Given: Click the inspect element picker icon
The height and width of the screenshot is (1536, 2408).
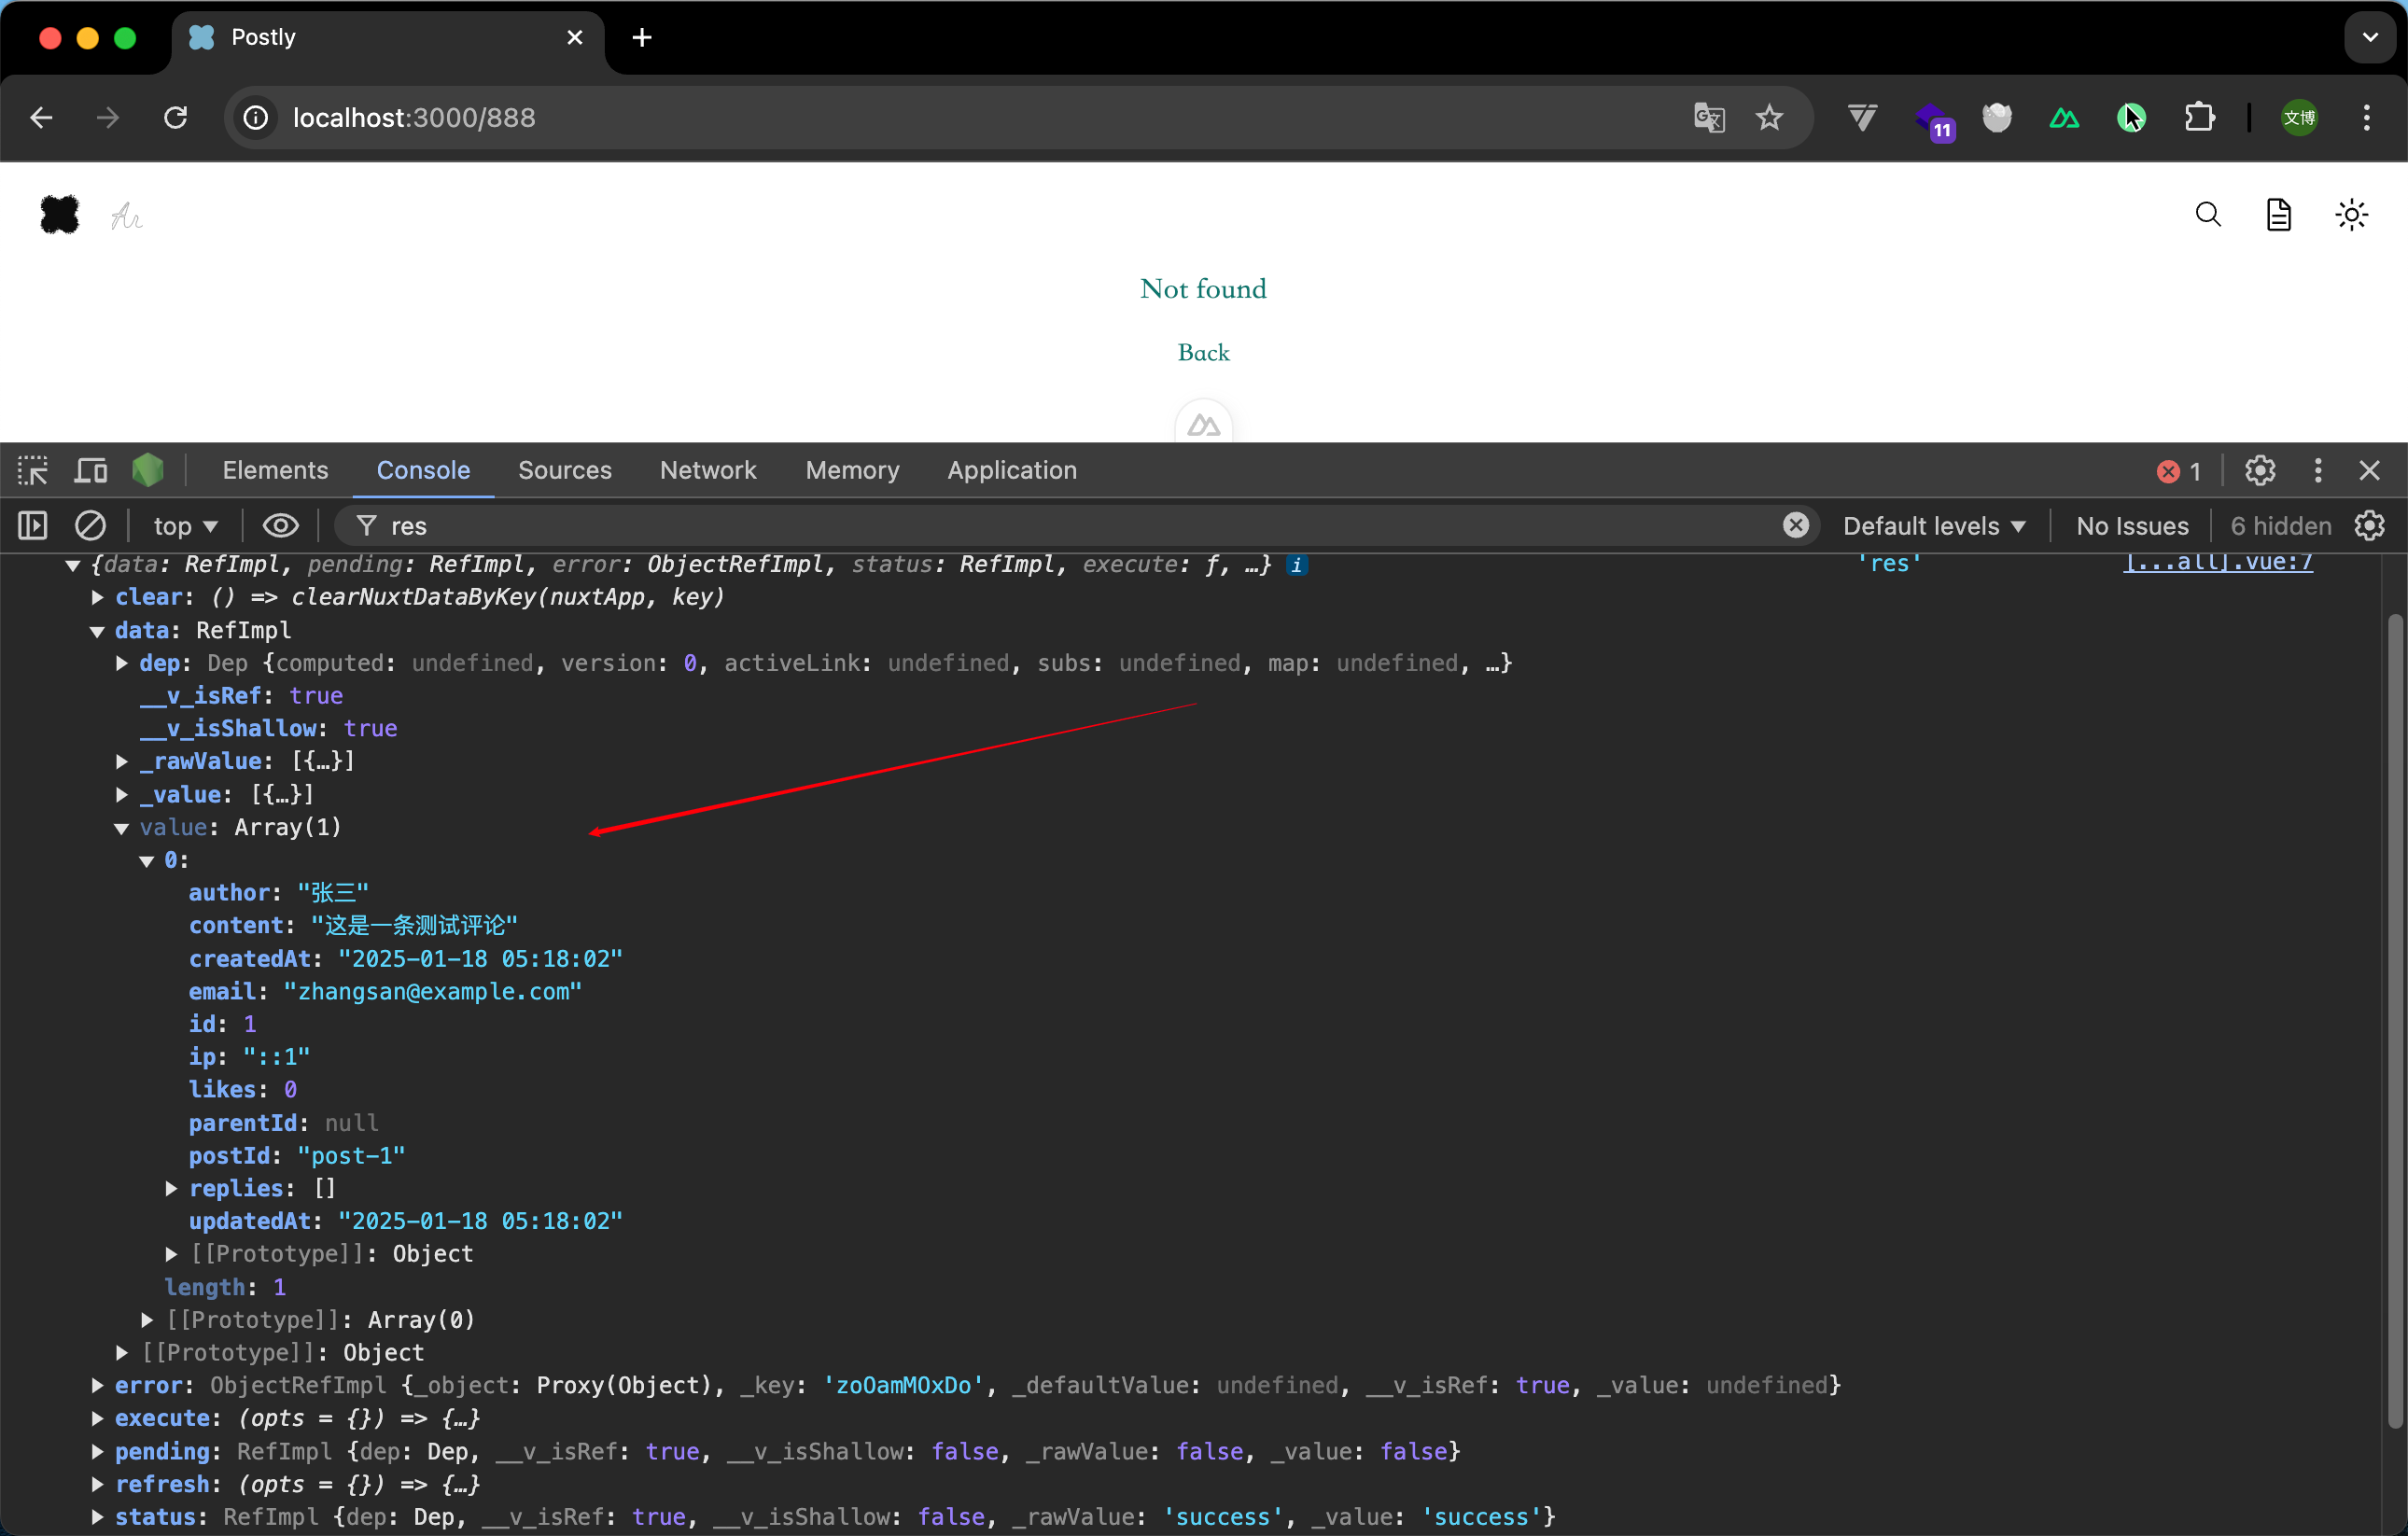Looking at the screenshot, I should 32,470.
